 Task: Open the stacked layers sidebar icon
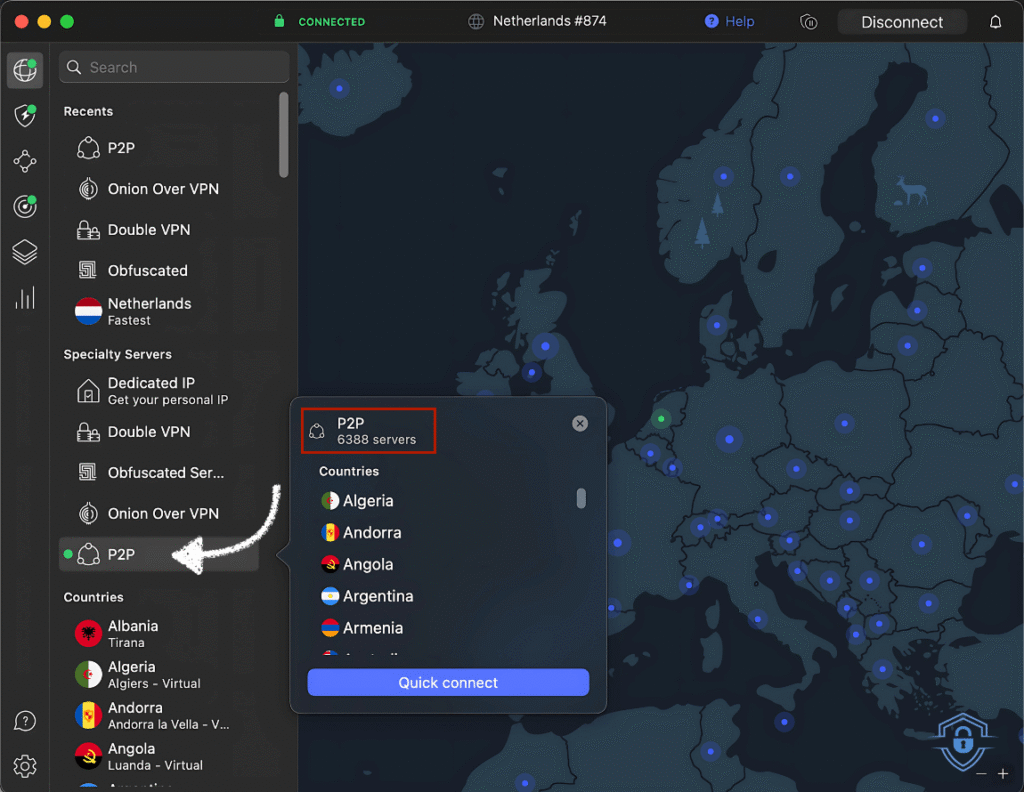25,252
